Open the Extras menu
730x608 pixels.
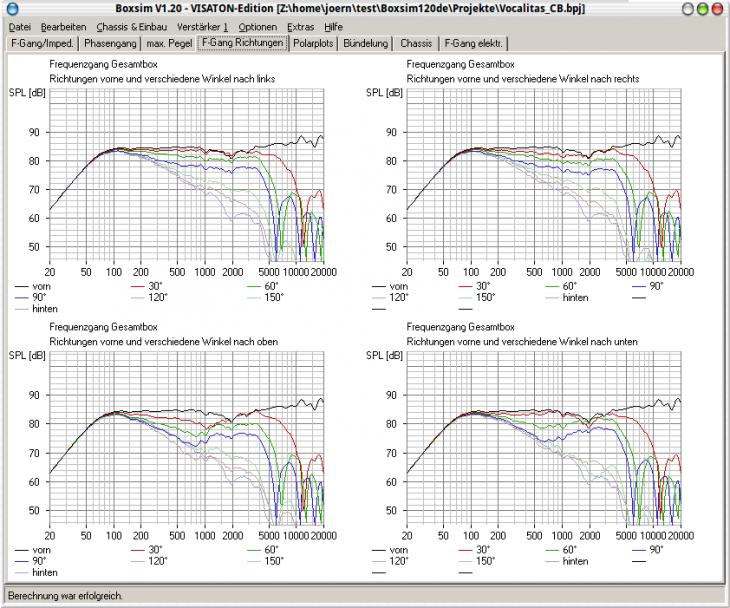tap(300, 27)
